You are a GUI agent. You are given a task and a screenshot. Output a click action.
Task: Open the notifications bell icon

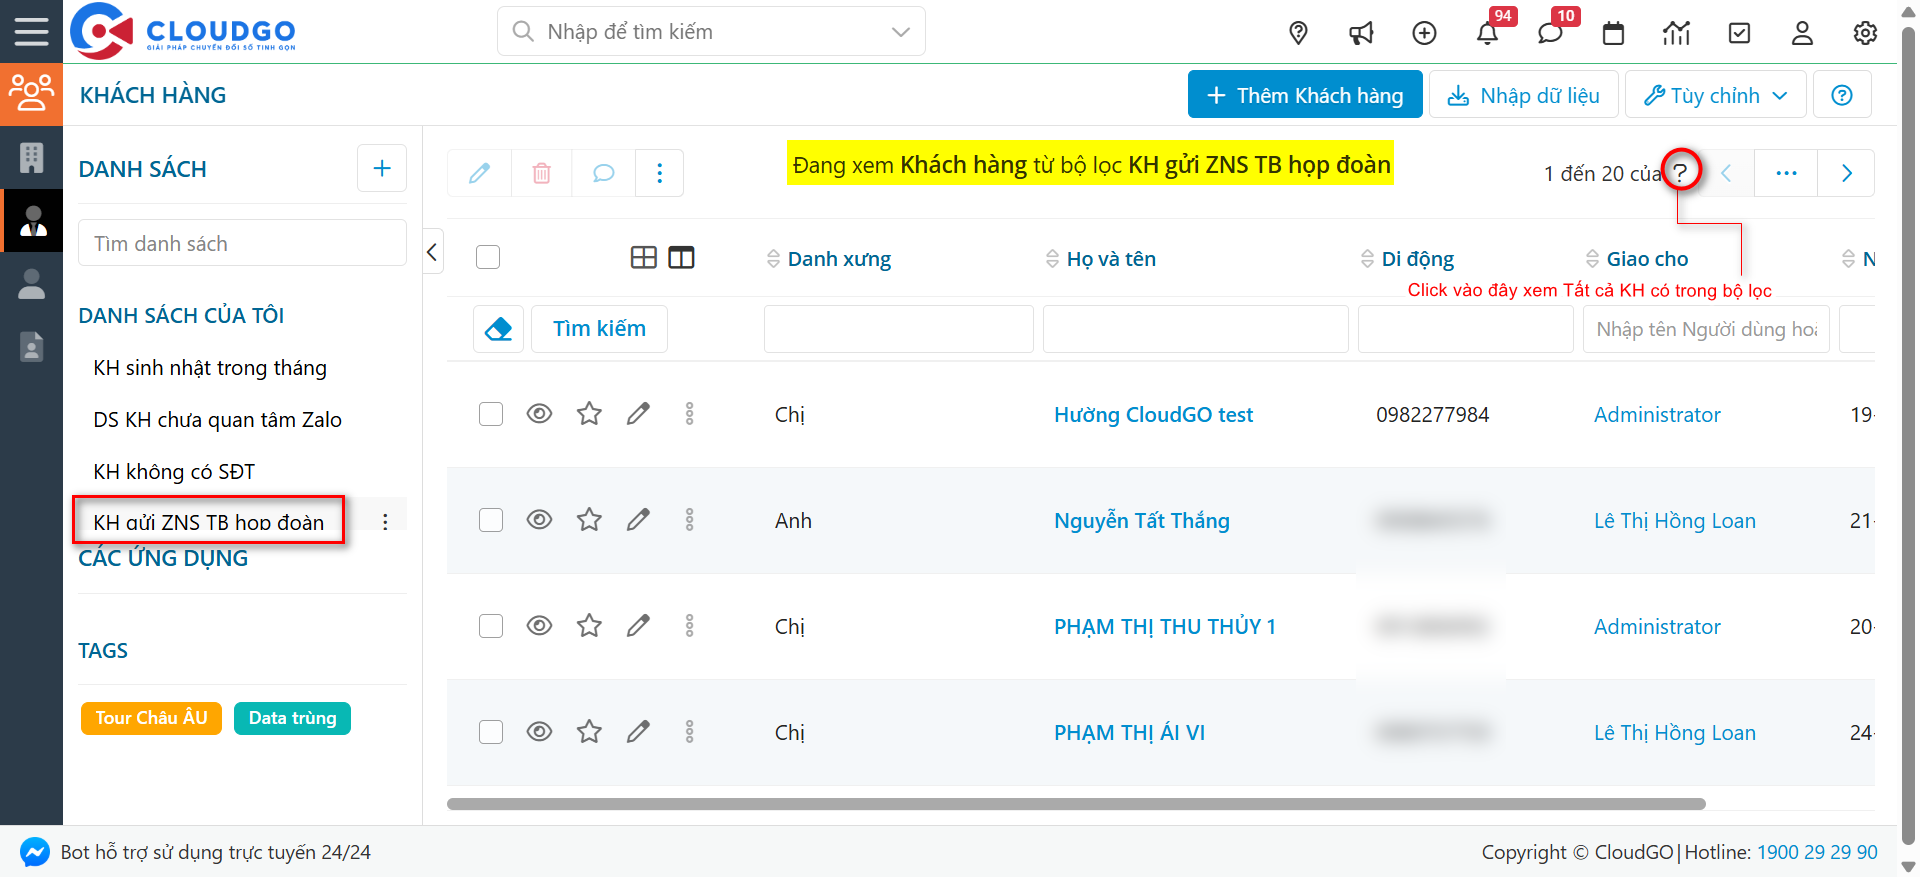coord(1487,33)
